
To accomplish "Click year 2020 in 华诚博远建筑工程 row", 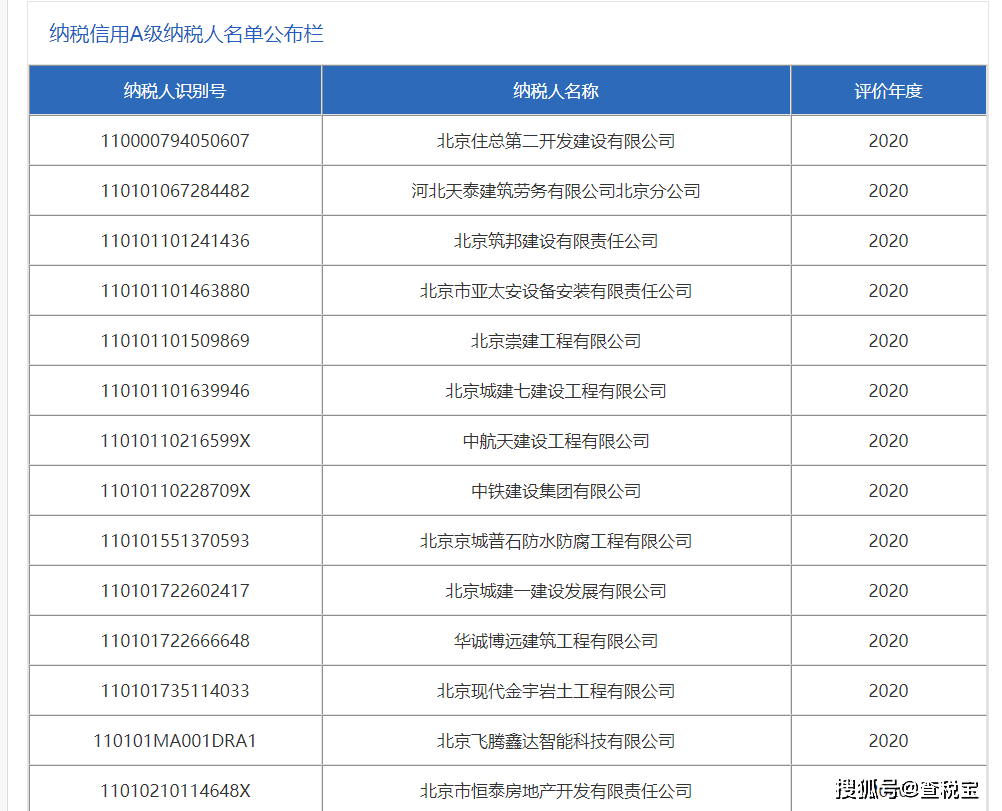I will pos(888,640).
